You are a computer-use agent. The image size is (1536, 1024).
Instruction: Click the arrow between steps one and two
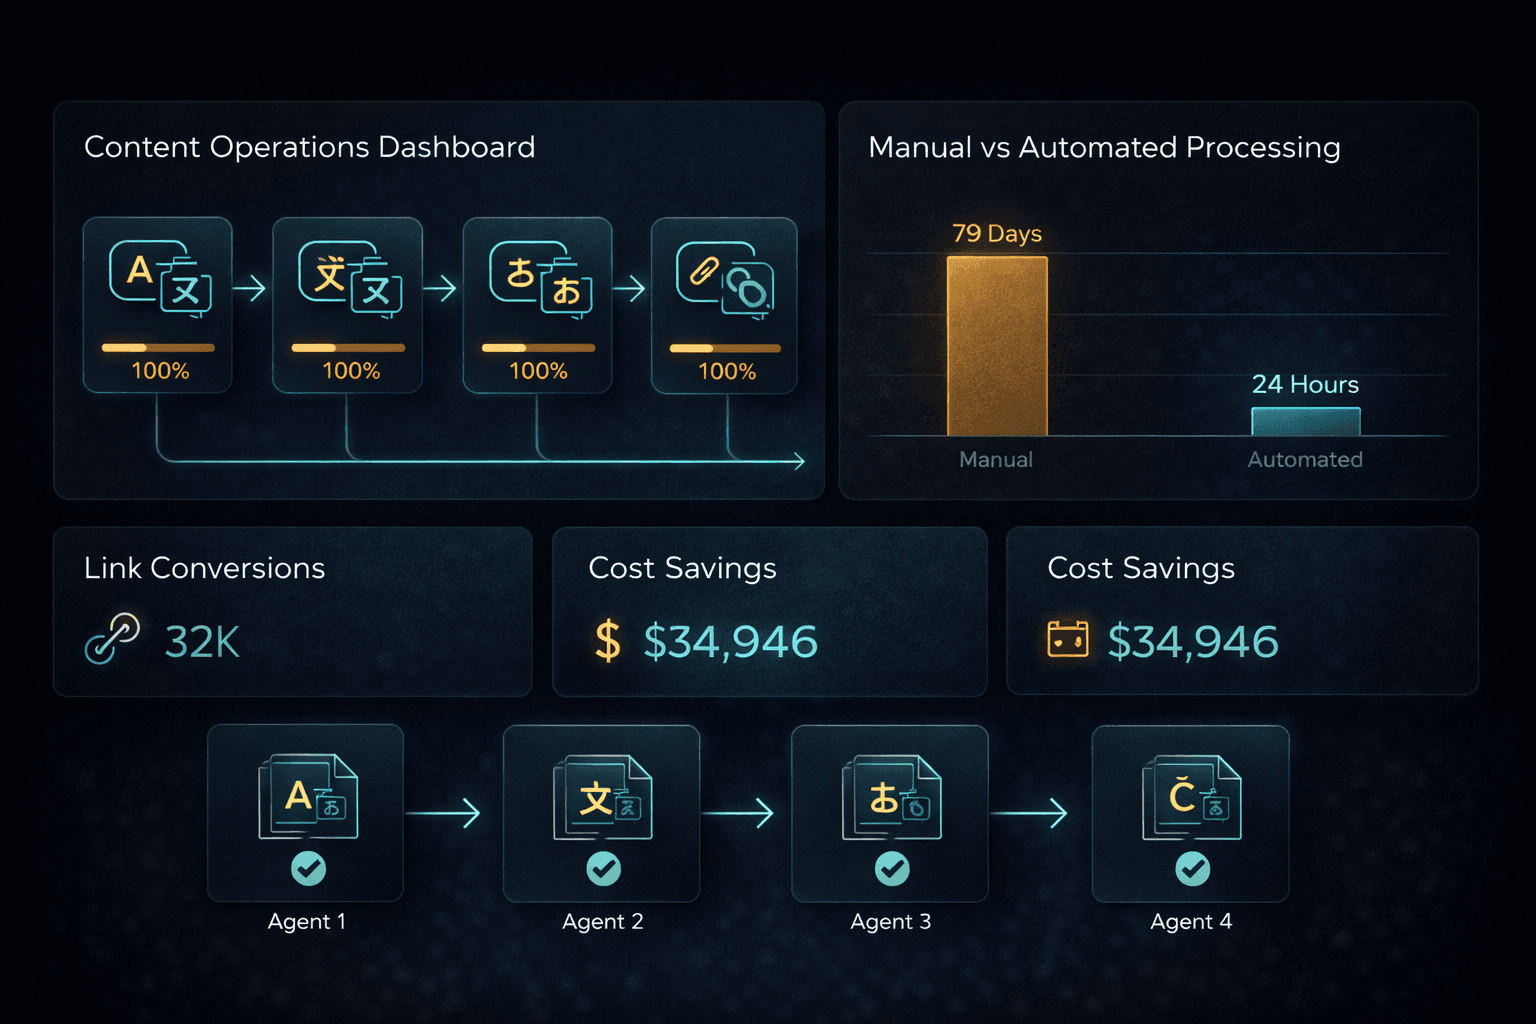click(x=248, y=287)
